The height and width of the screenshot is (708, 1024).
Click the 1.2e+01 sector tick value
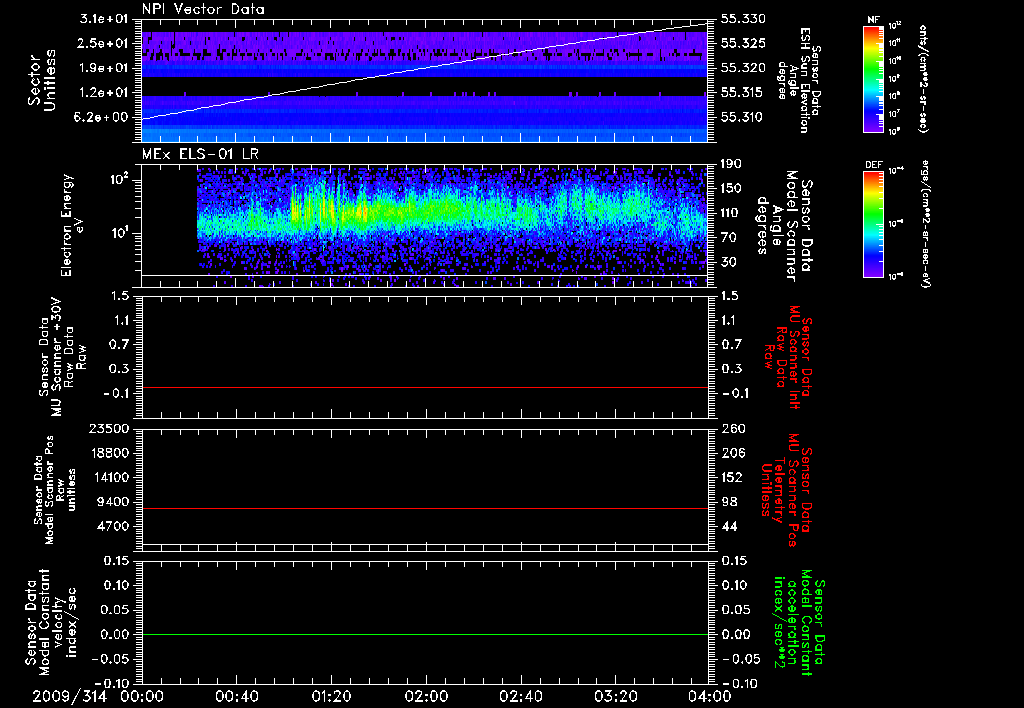coord(103,93)
